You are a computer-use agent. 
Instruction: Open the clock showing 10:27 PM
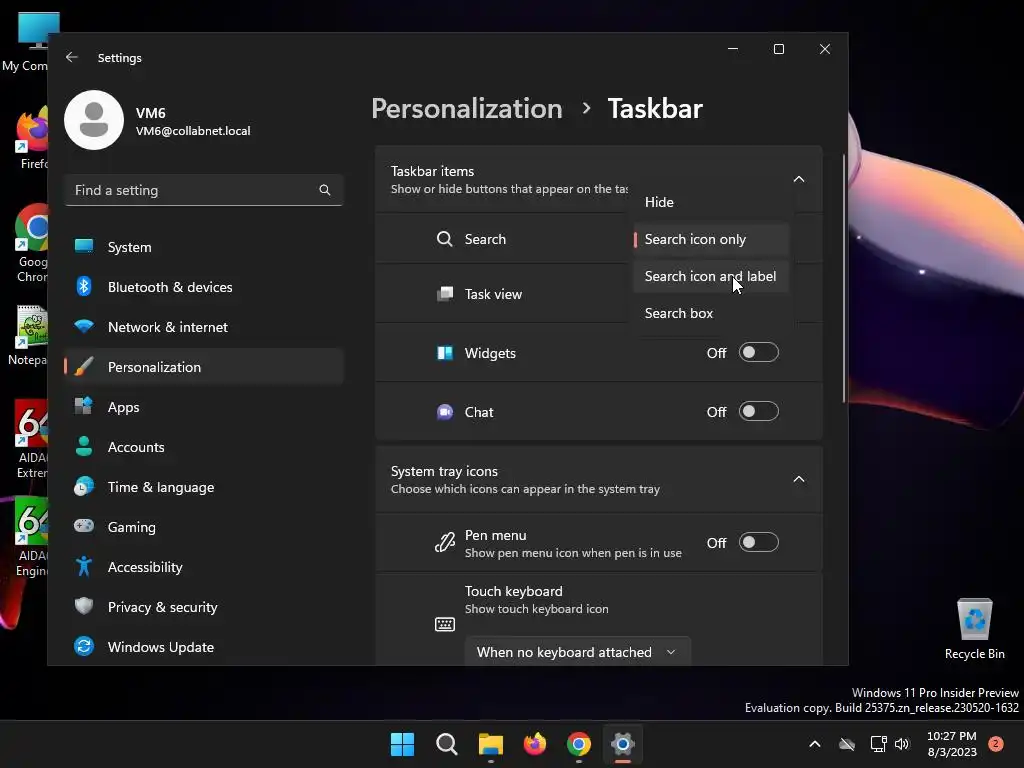(952, 744)
